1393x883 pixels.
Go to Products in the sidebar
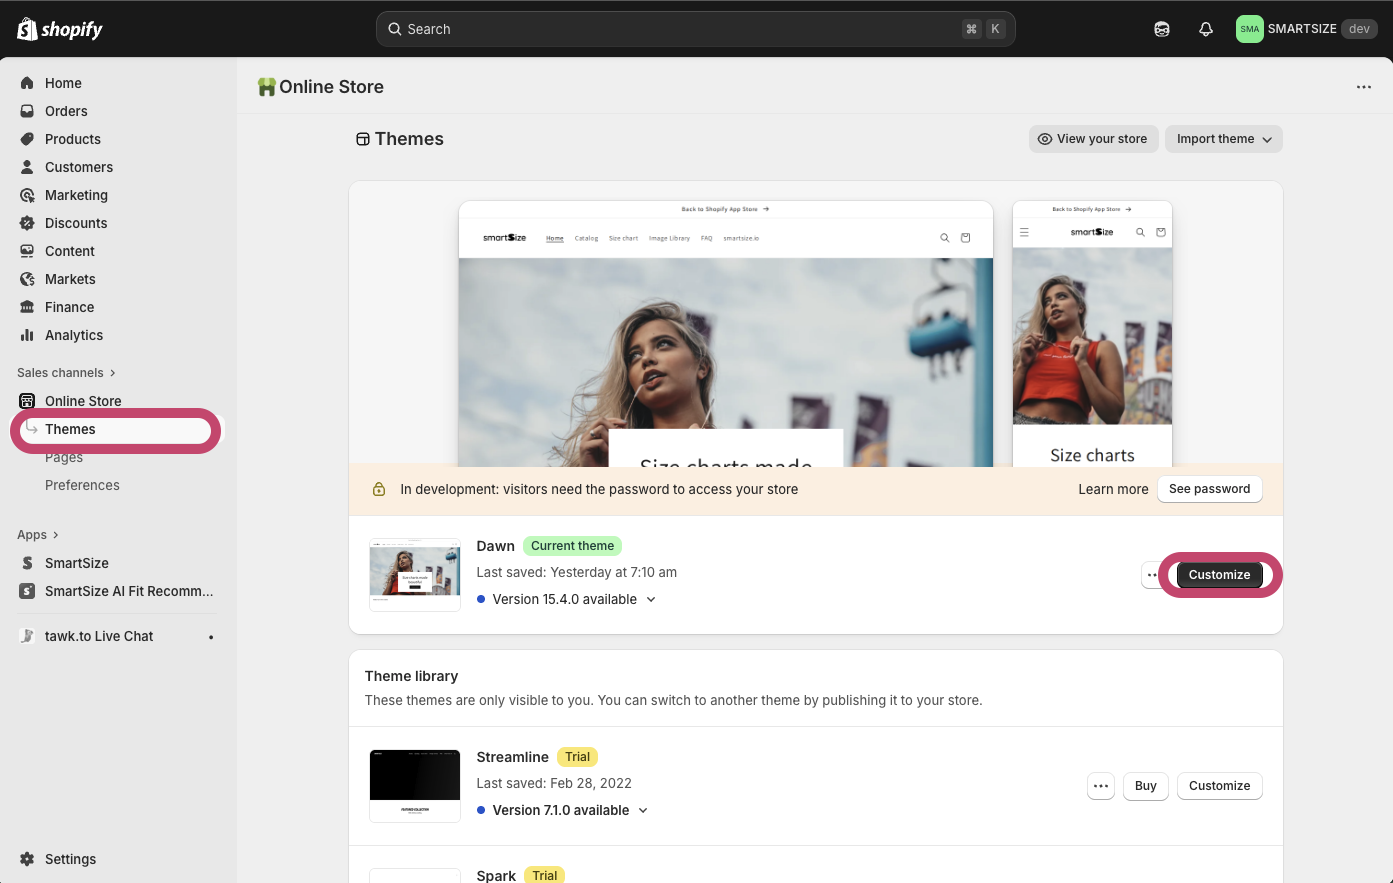tap(73, 139)
